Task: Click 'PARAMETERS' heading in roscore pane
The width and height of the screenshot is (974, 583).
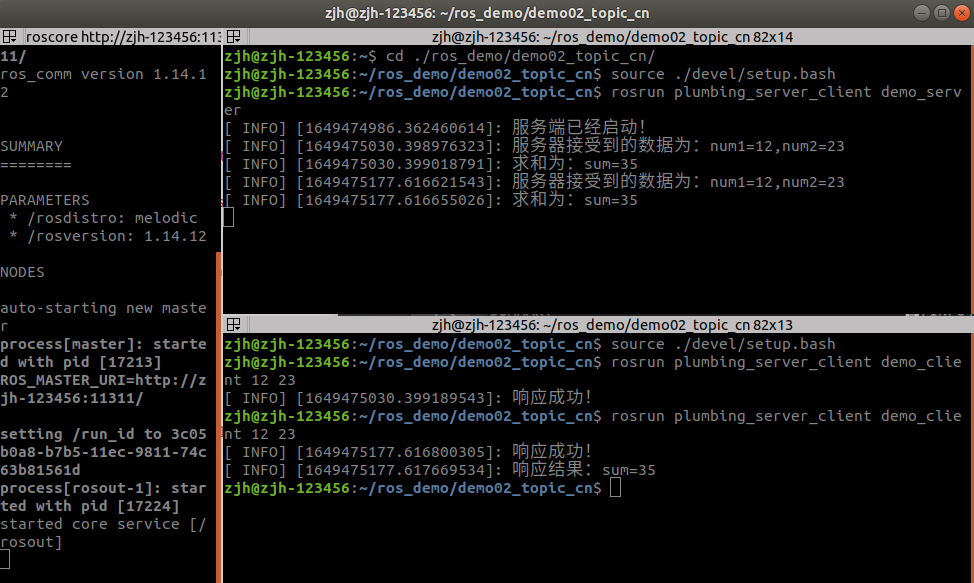Action: click(x=45, y=200)
